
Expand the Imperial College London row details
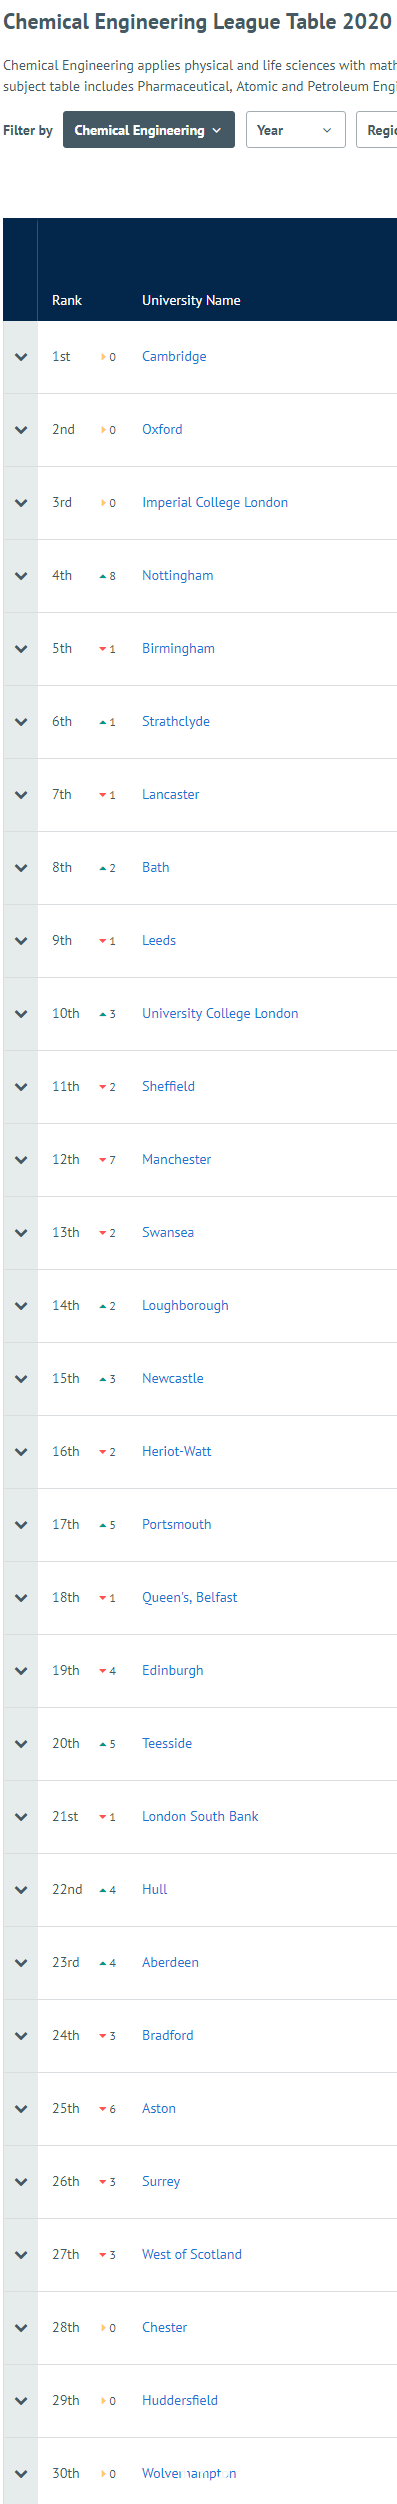point(21,503)
